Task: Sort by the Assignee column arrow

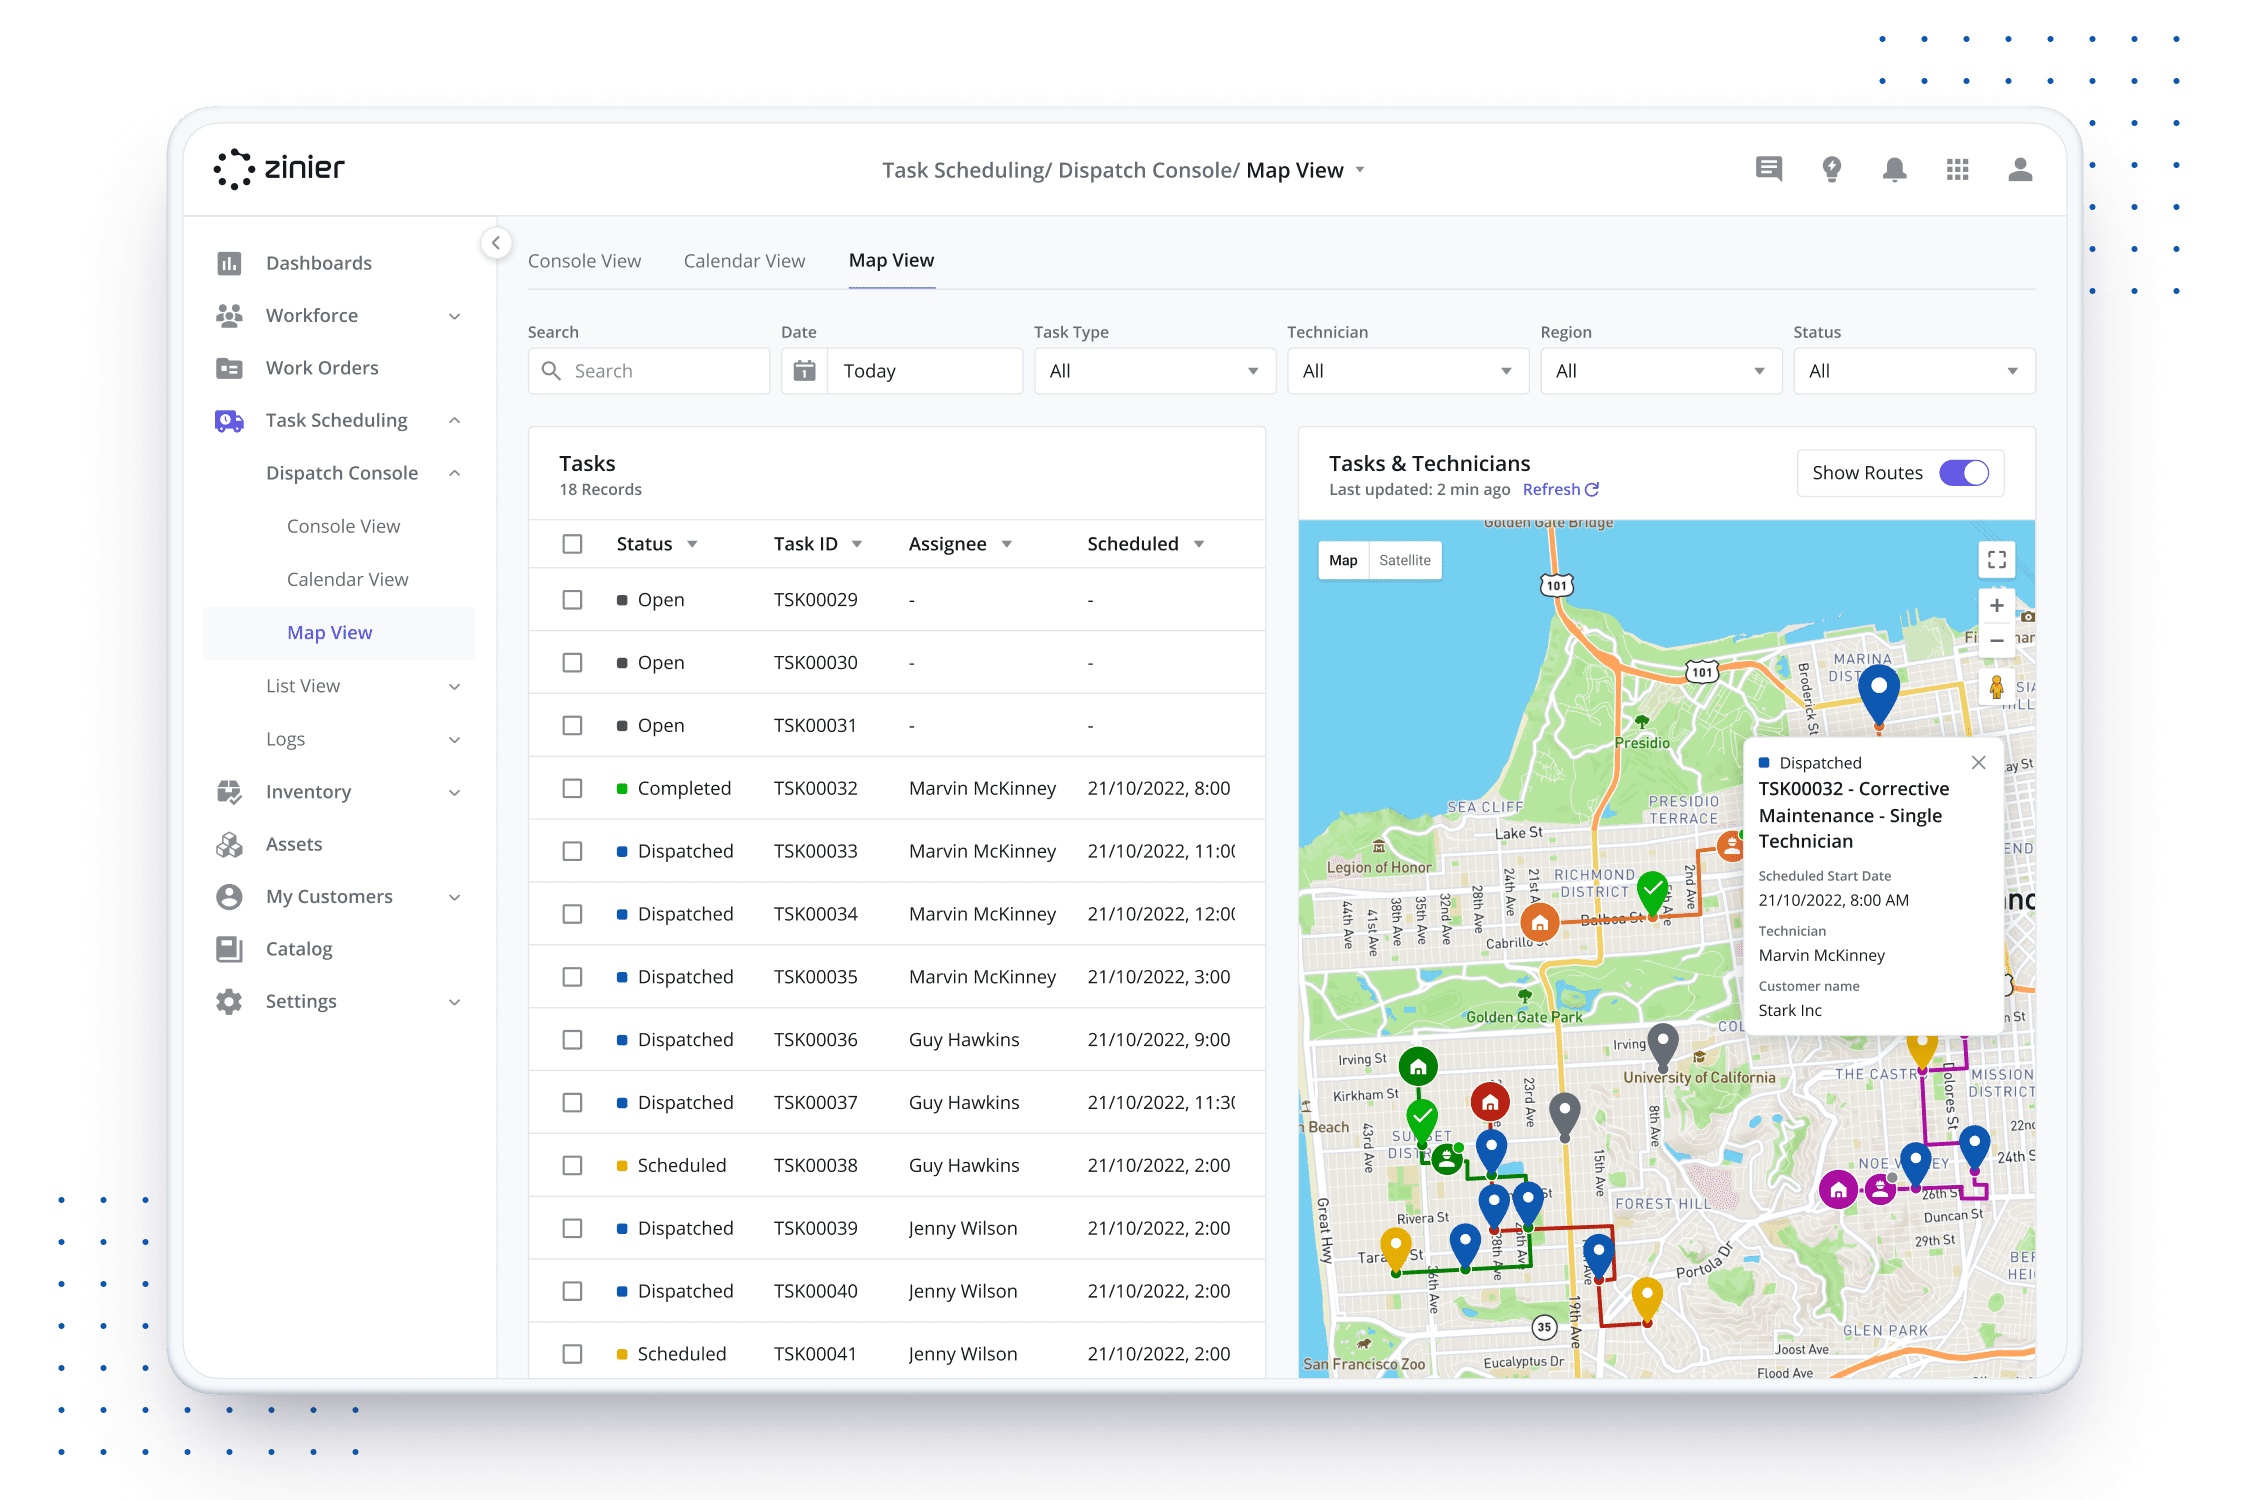Action: point(1007,544)
